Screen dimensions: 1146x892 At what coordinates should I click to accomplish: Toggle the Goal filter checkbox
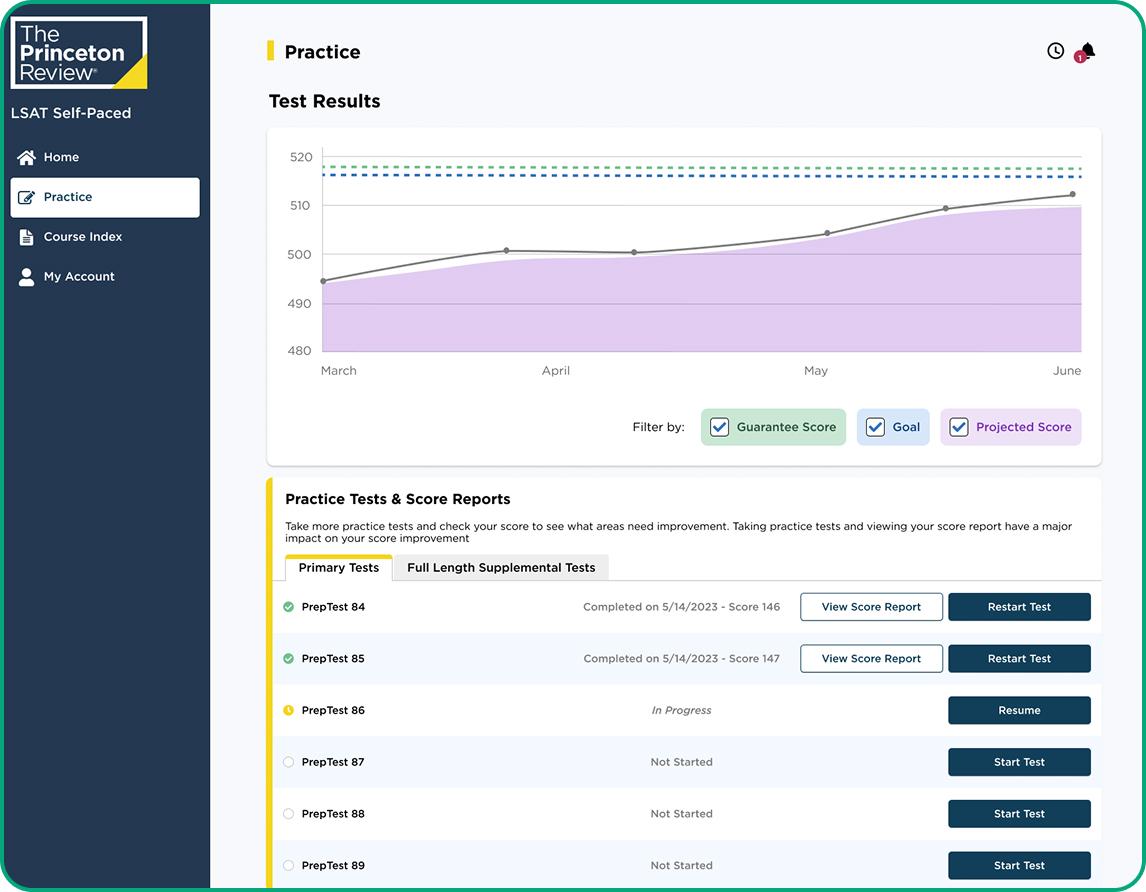pyautogui.click(x=875, y=427)
